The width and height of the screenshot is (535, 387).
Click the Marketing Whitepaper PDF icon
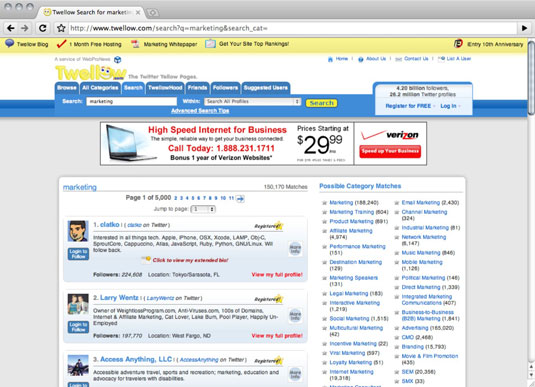[x=135, y=44]
